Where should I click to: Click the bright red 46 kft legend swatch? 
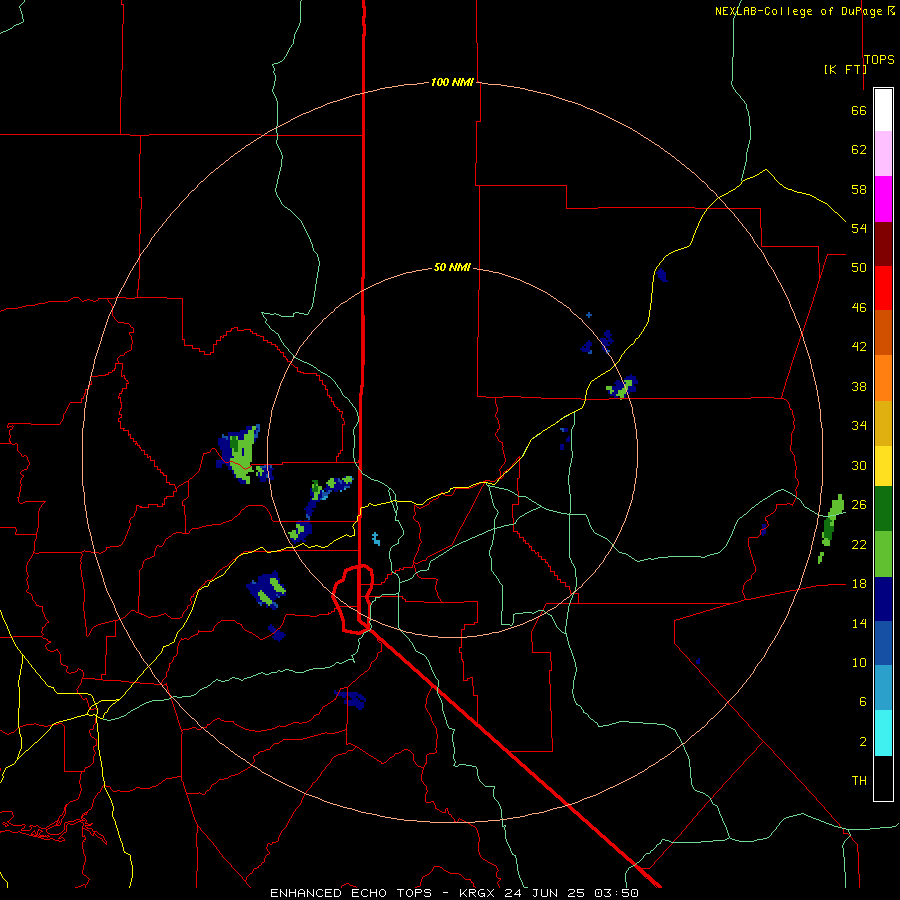coord(883,288)
